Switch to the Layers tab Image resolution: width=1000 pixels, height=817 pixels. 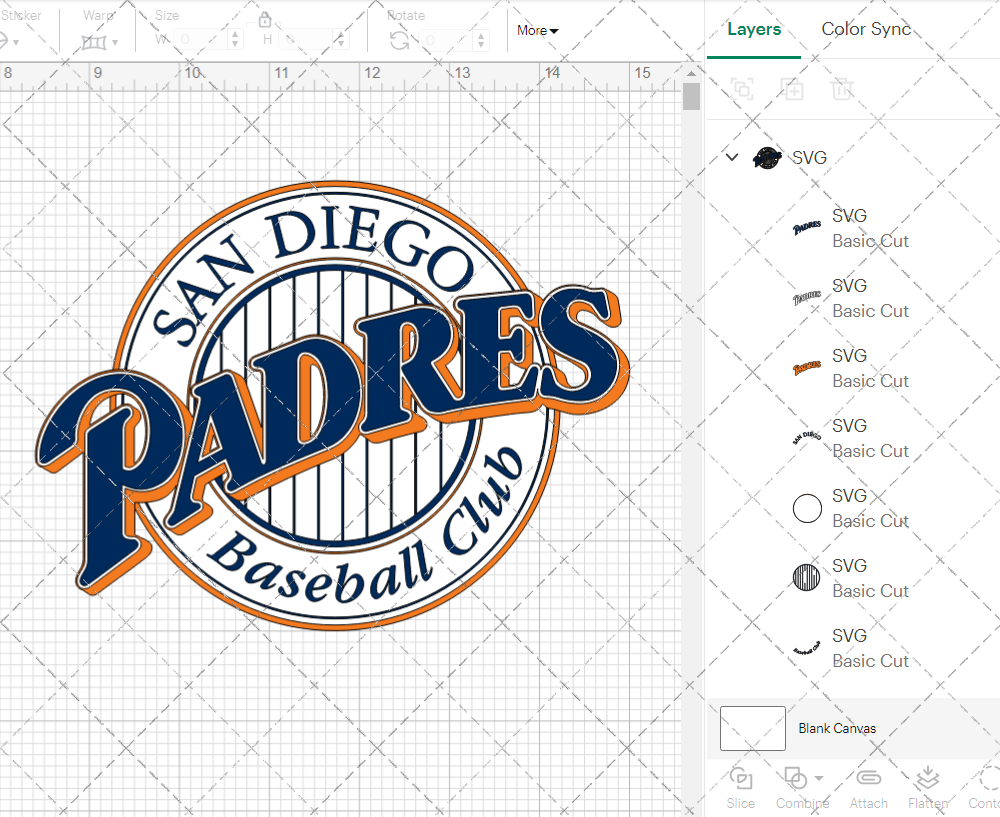pyautogui.click(x=754, y=29)
